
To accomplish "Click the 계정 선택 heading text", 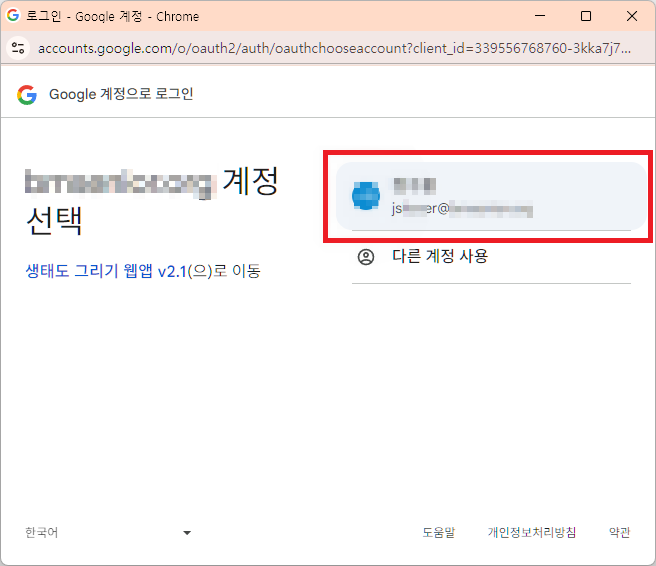I will [152, 201].
